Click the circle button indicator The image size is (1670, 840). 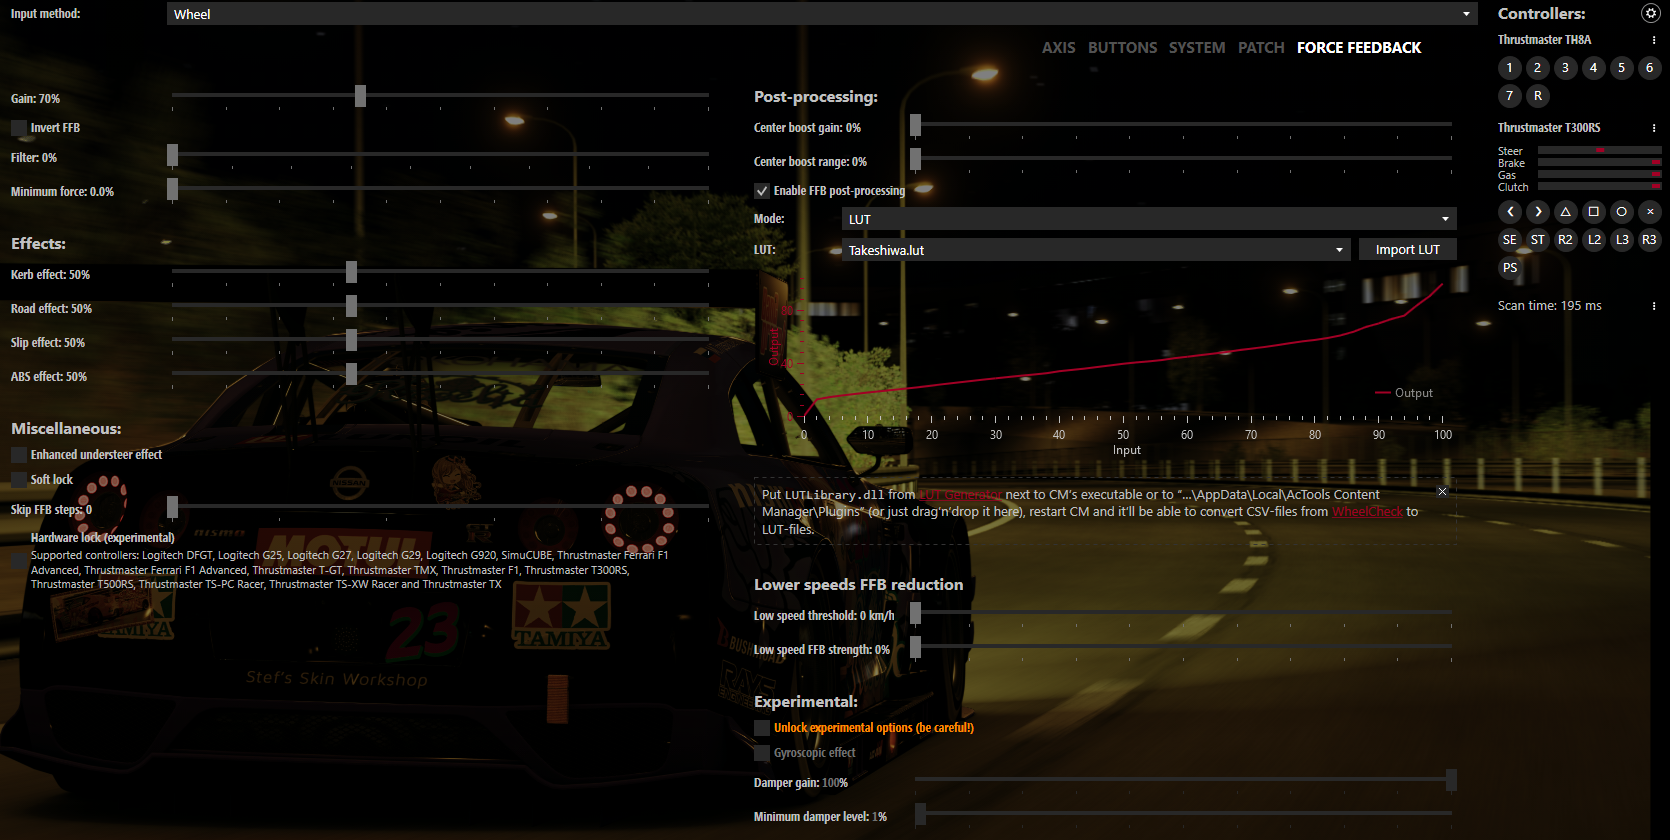click(1622, 212)
